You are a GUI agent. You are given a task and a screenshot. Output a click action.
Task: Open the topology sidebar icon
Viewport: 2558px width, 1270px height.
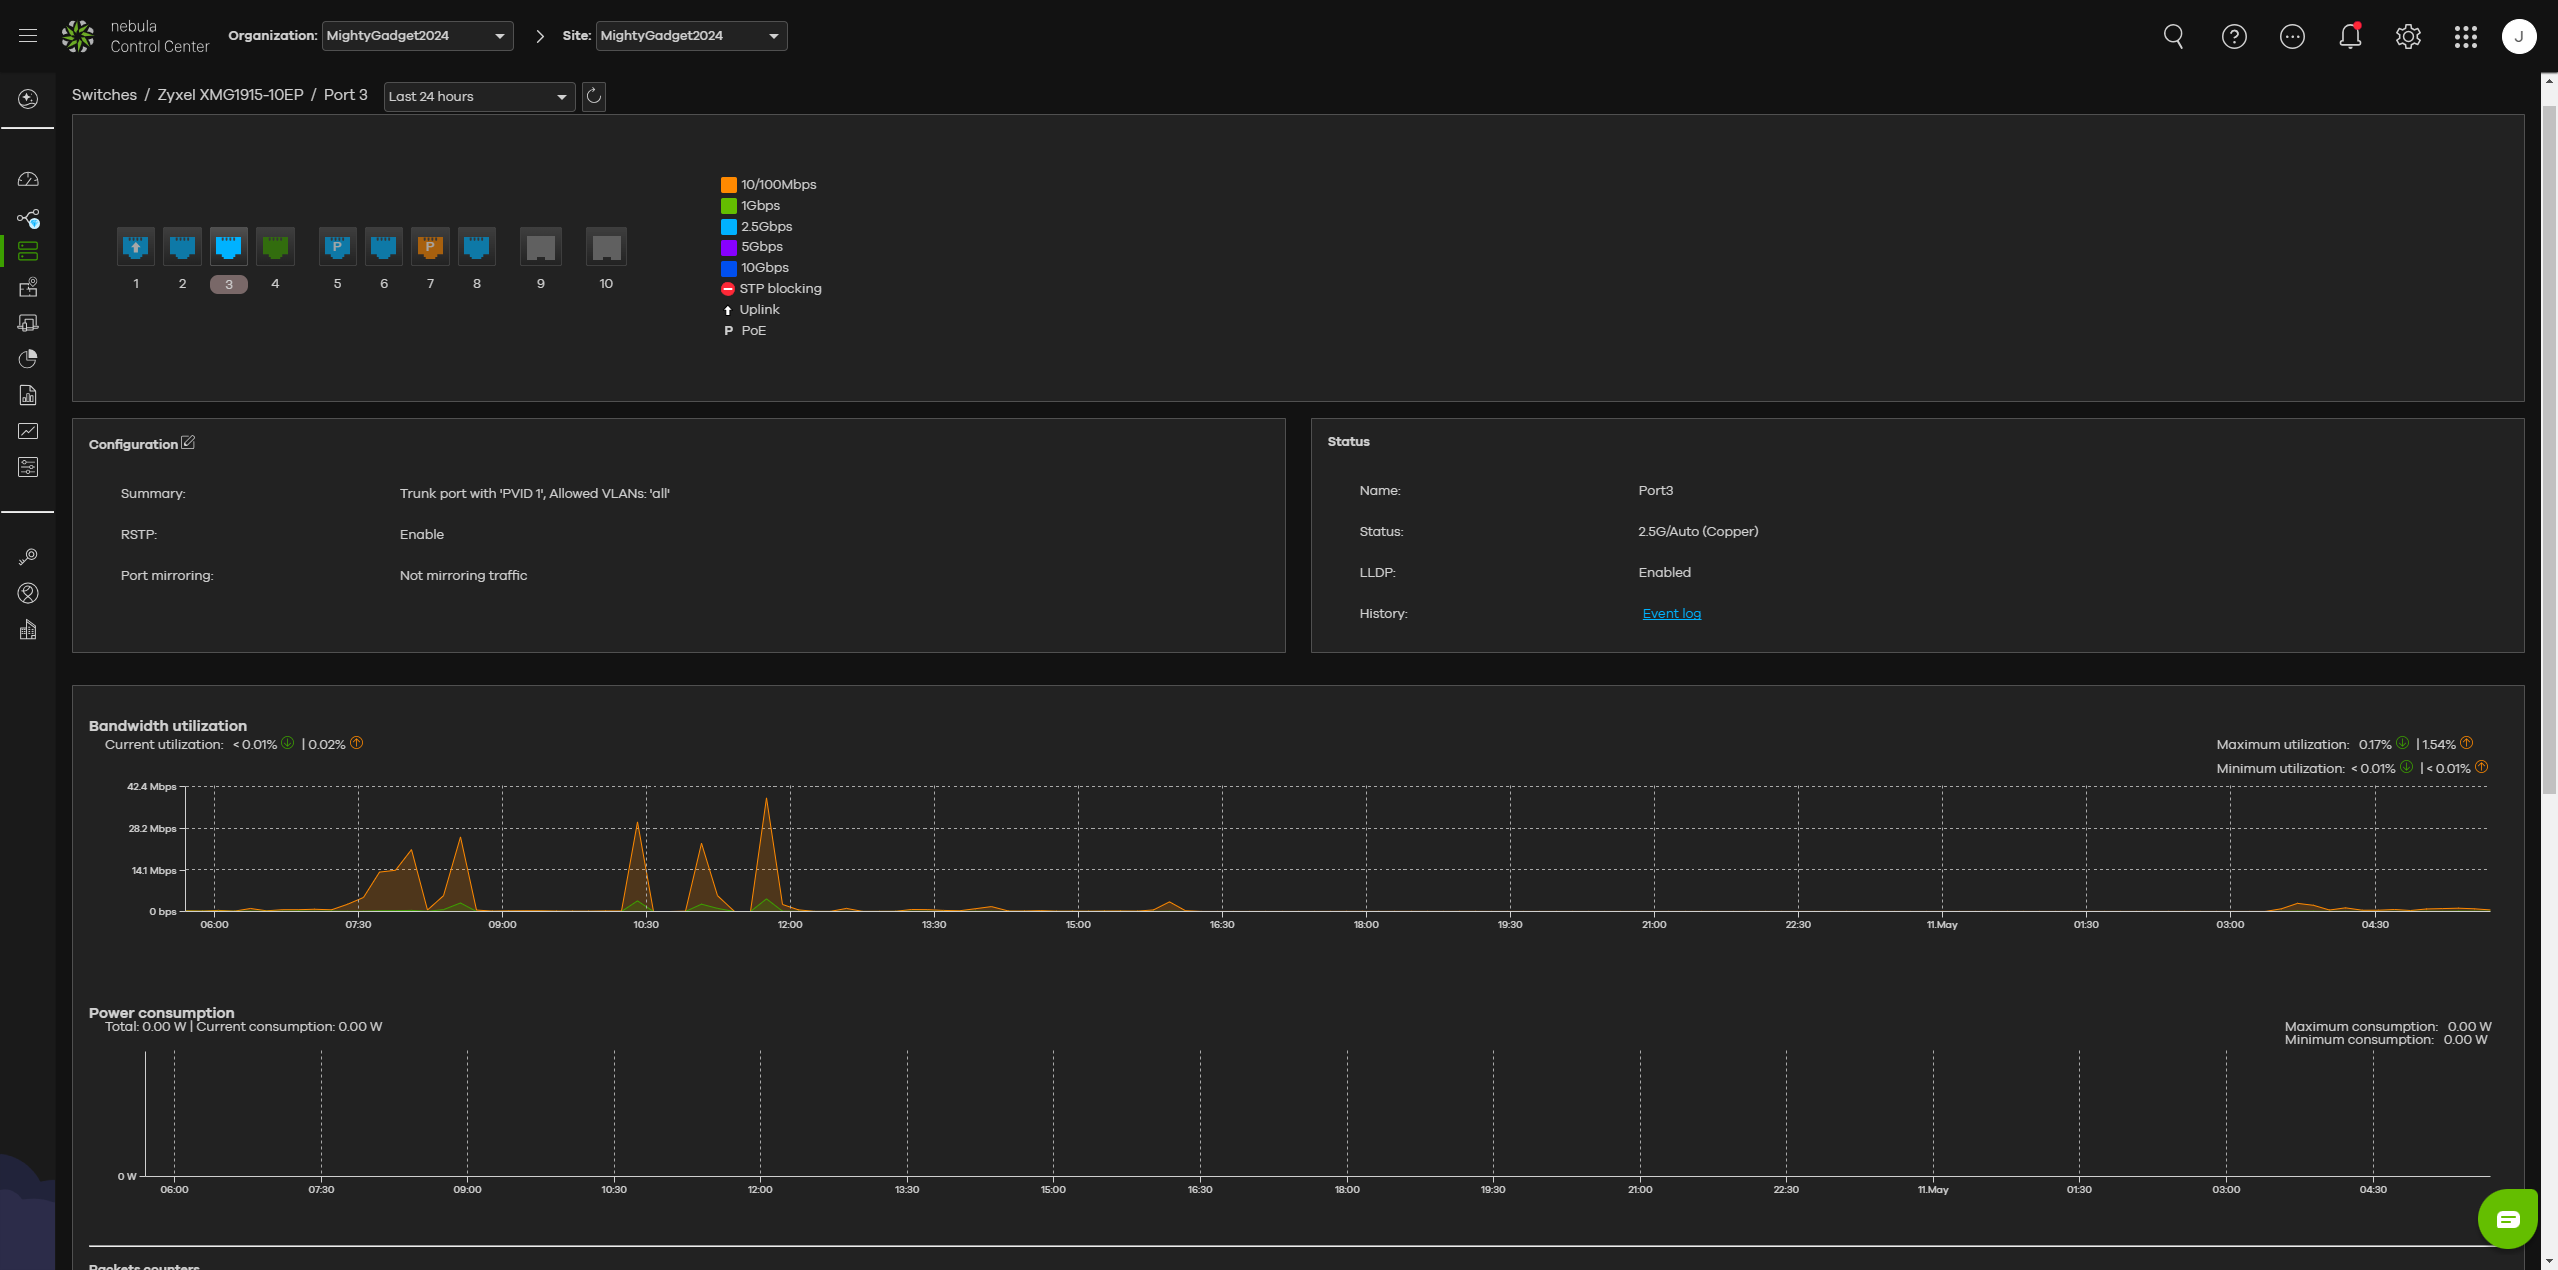(28, 218)
